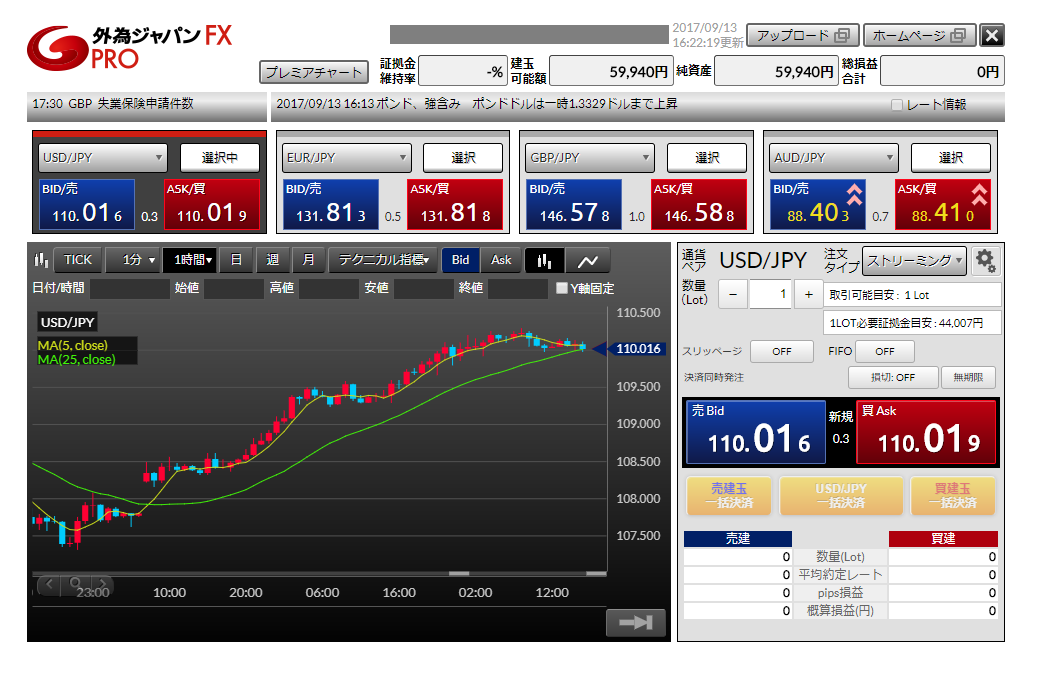
Task: Click USD/JPY ASK/買 110.019 rate tile
Action: 211,205
